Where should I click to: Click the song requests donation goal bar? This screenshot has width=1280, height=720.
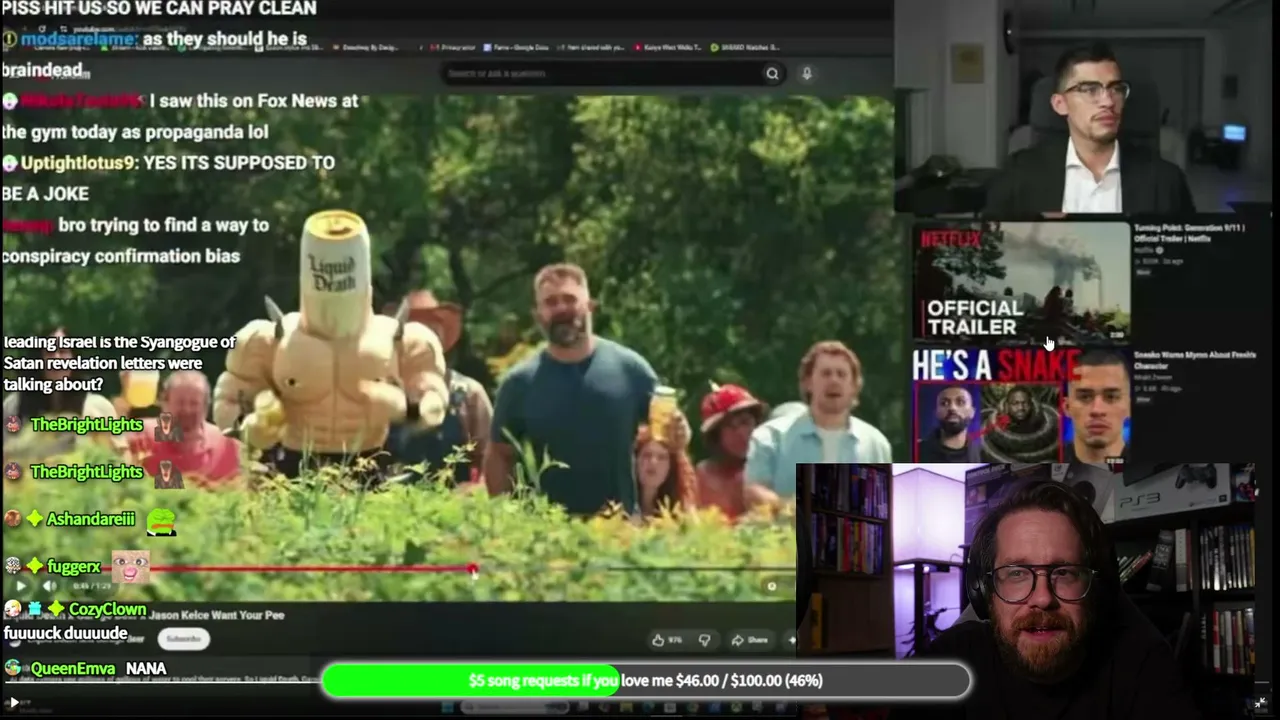tap(645, 681)
